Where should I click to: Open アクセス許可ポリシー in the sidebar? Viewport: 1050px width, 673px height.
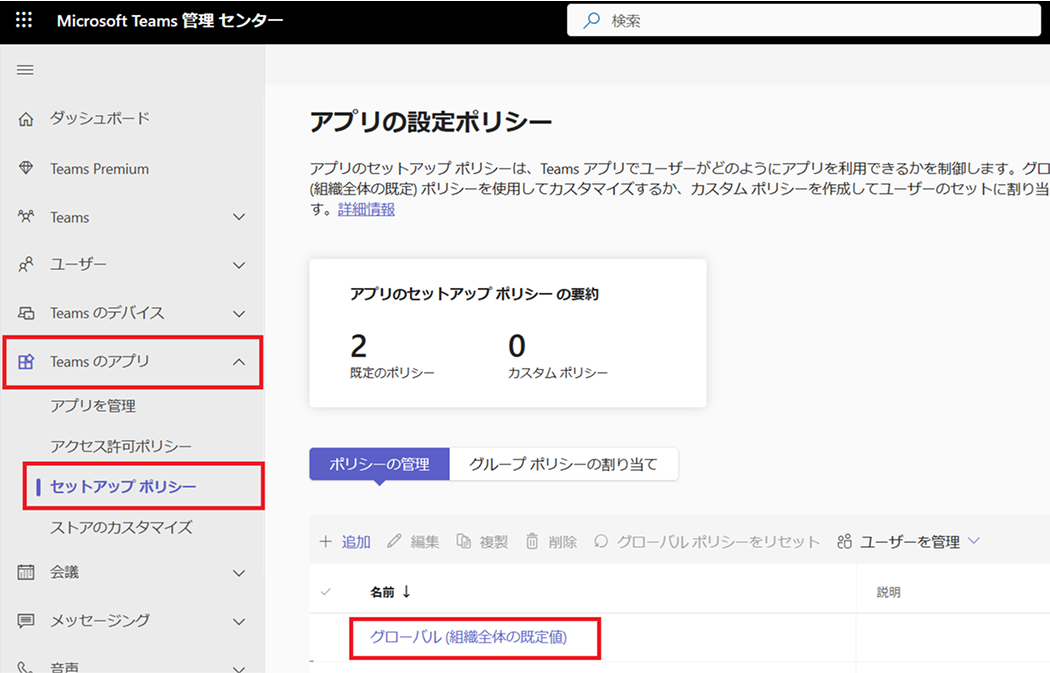tap(121, 446)
